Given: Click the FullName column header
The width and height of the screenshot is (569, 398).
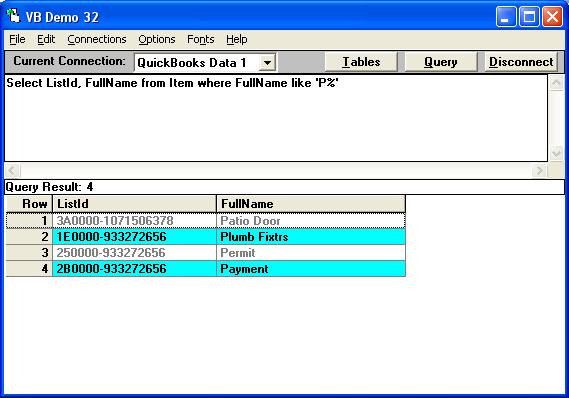Looking at the screenshot, I should pos(311,204).
